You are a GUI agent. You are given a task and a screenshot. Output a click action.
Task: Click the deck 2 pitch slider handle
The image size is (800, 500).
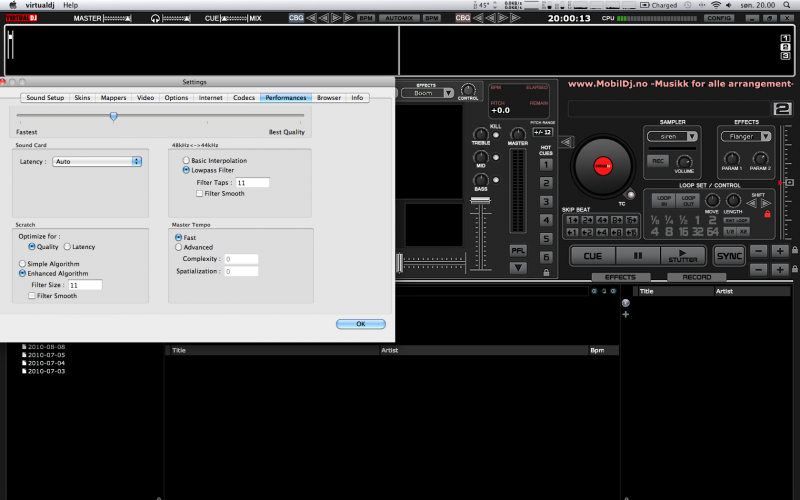pyautogui.click(x=790, y=182)
